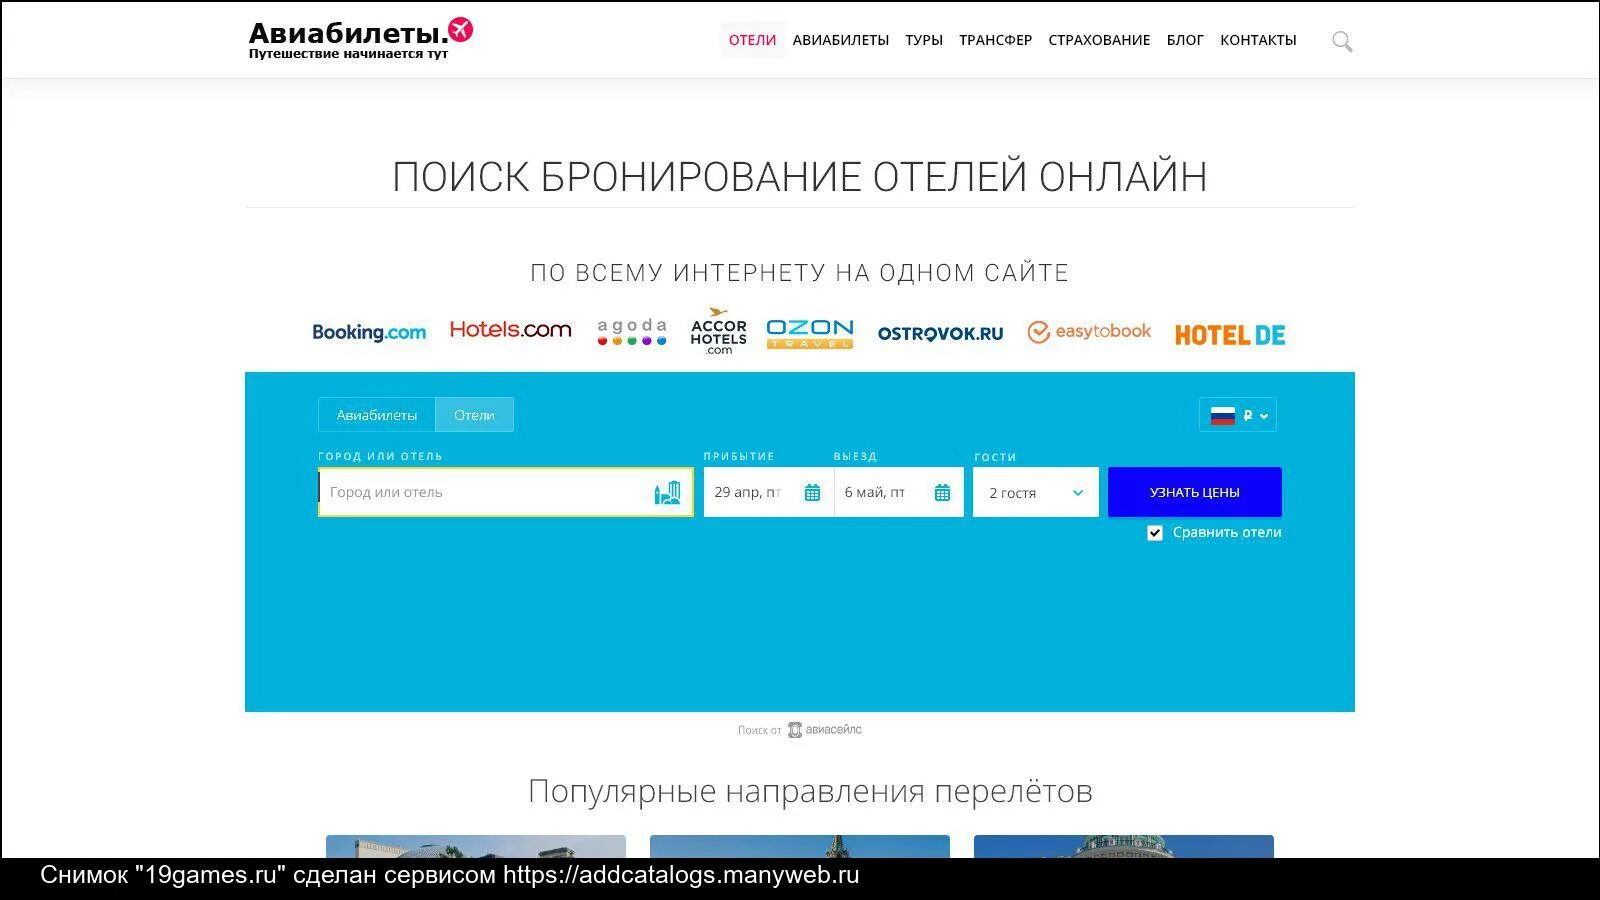The width and height of the screenshot is (1600, 900).
Task: Open calendar icon for departure date
Action: (942, 493)
